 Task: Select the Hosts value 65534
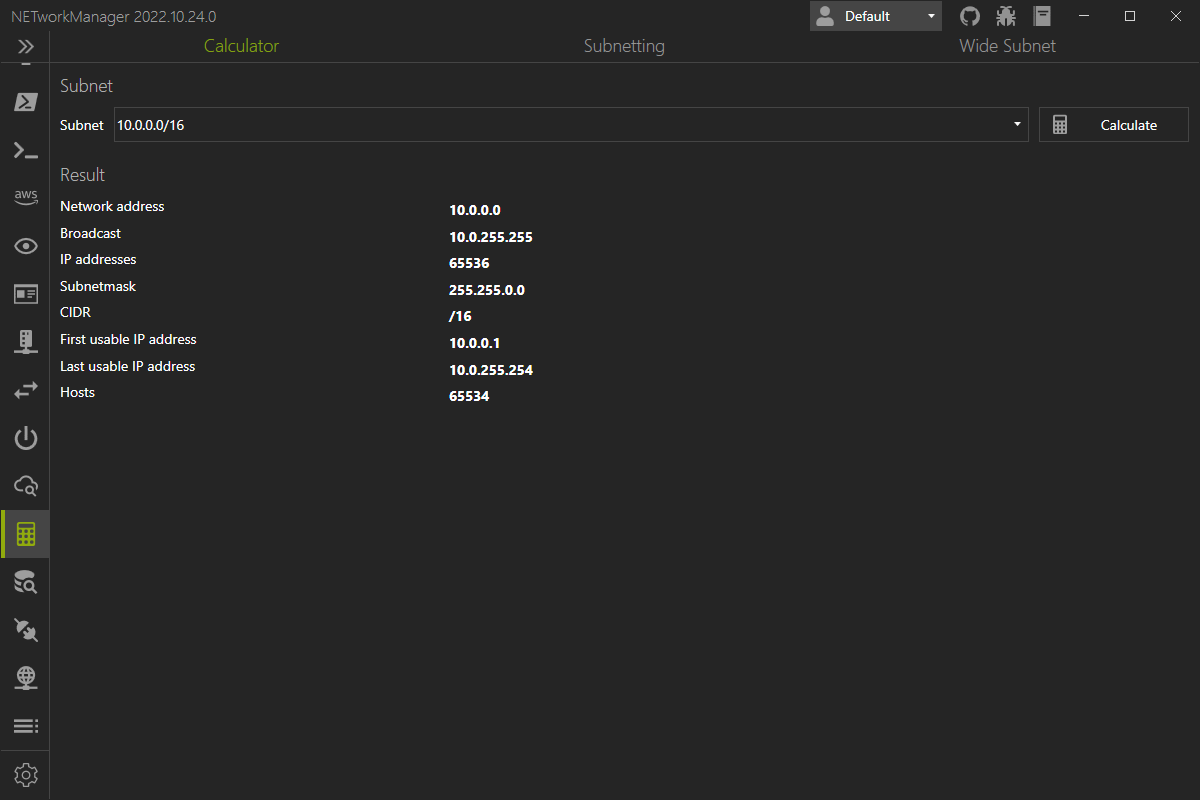(x=469, y=396)
